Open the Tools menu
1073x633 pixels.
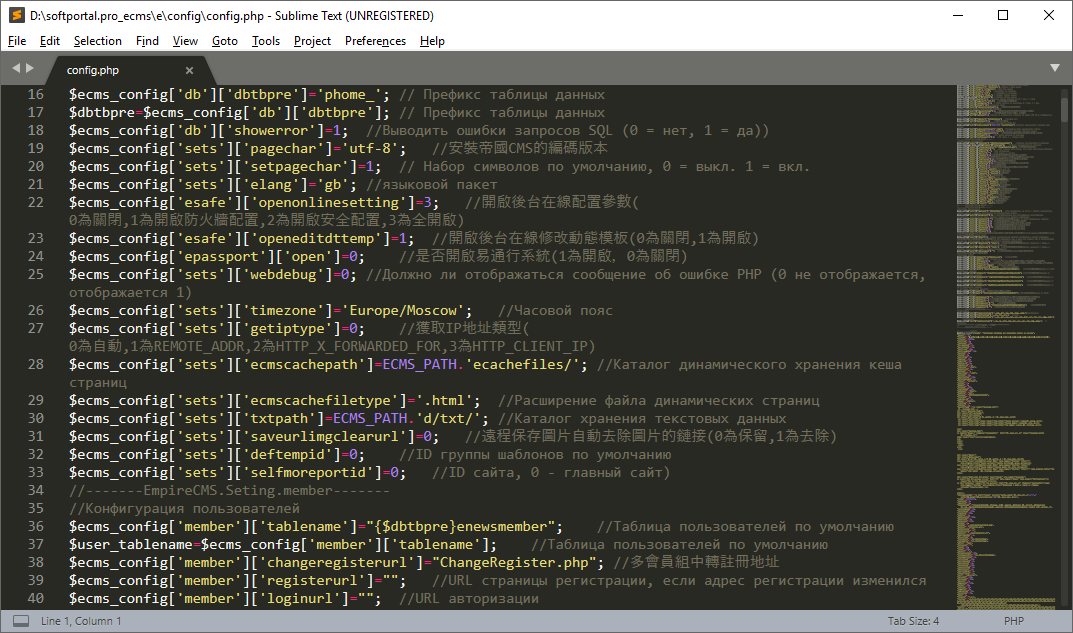(266, 41)
